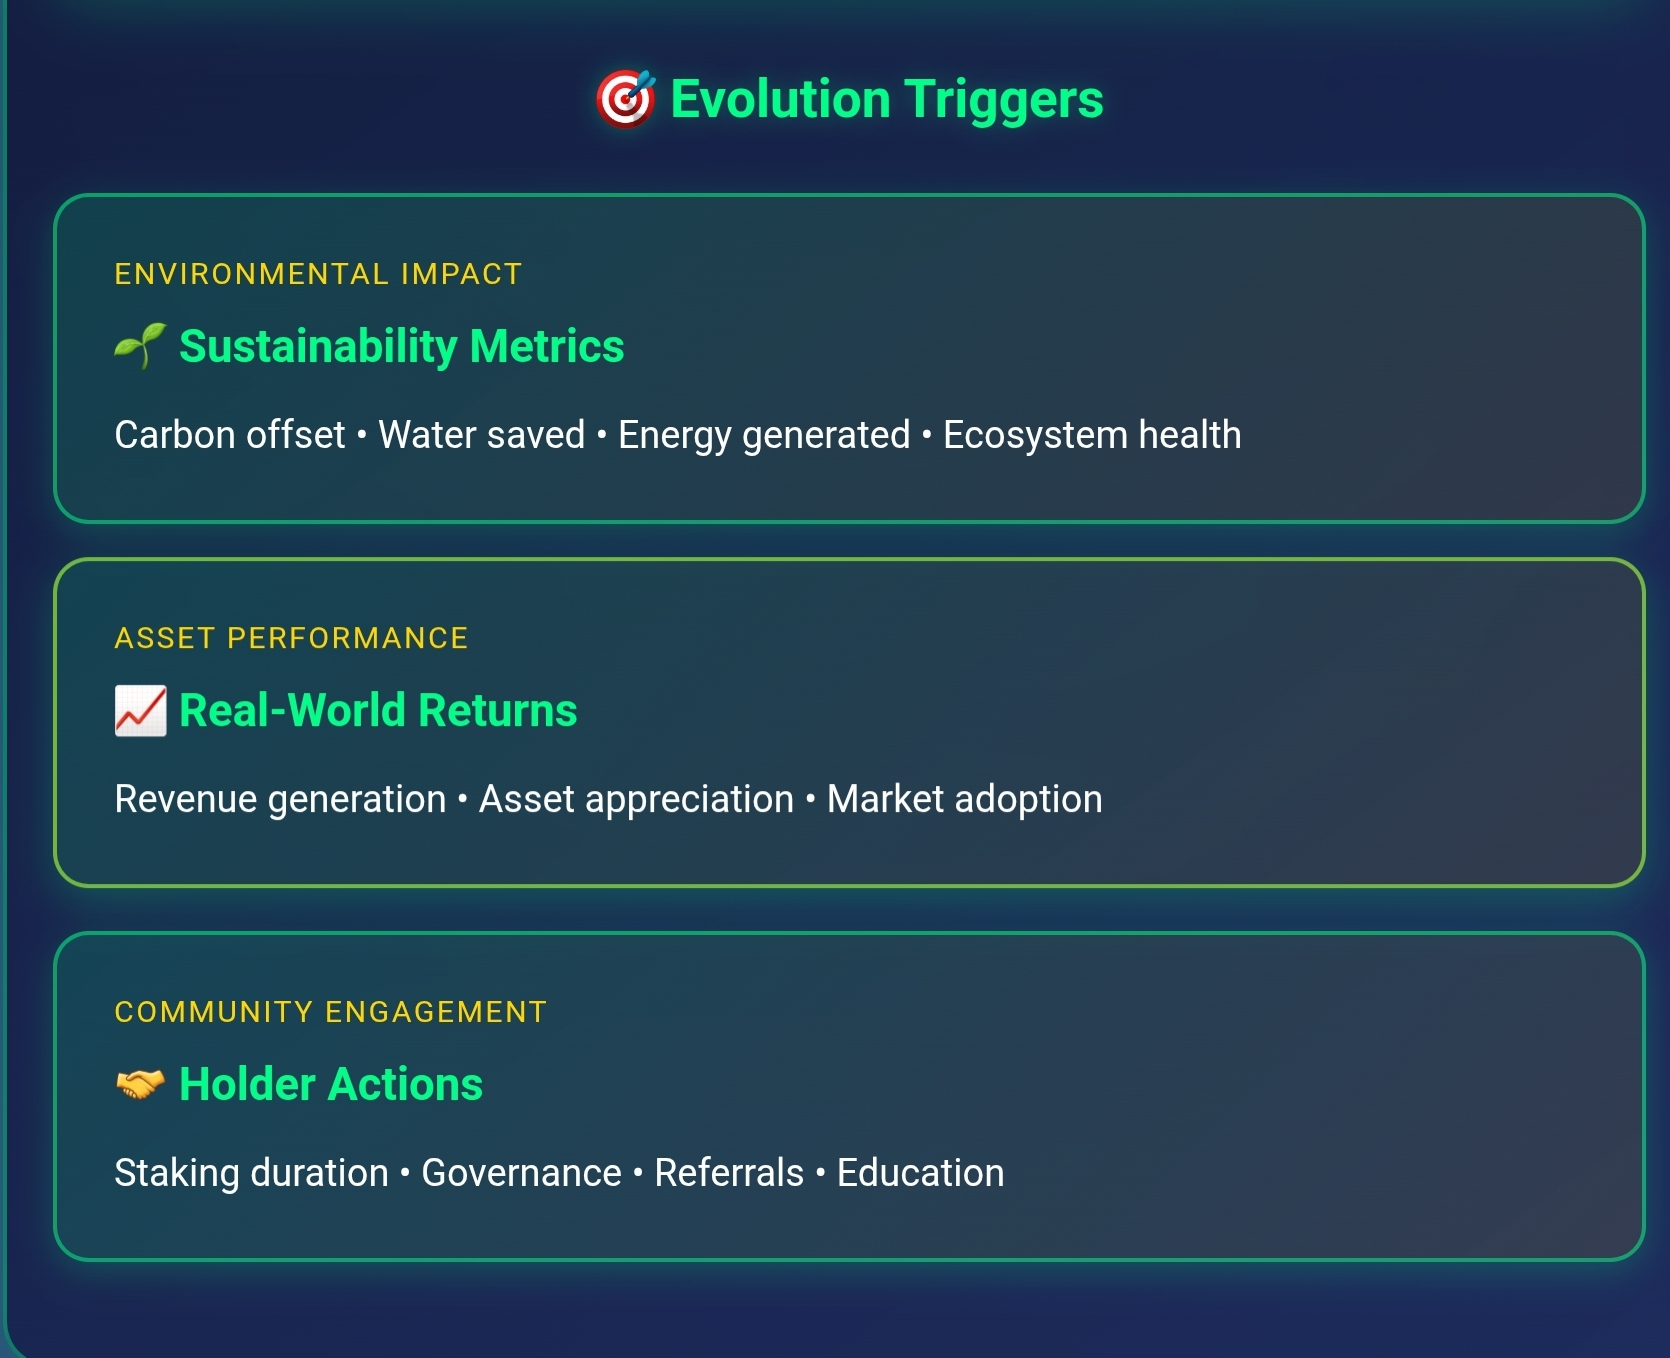Select the Water saved text
1670x1358 pixels.
481,435
